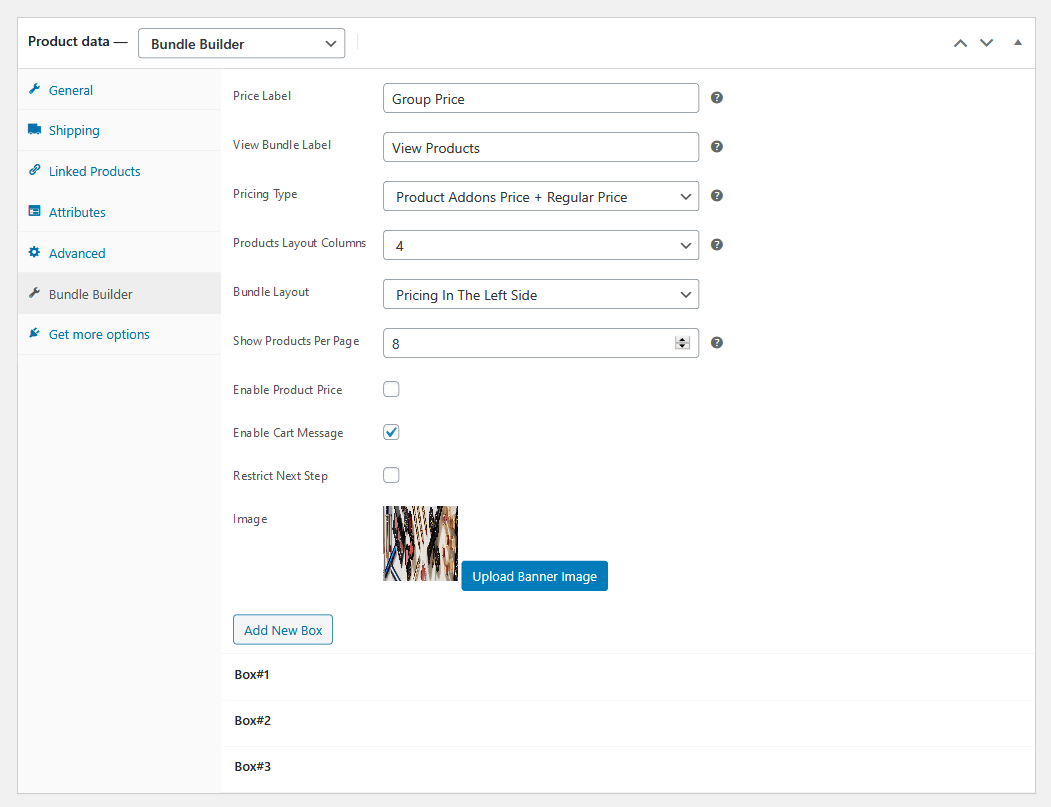Enable the Product Price checkbox
The image size is (1051, 807).
(391, 389)
